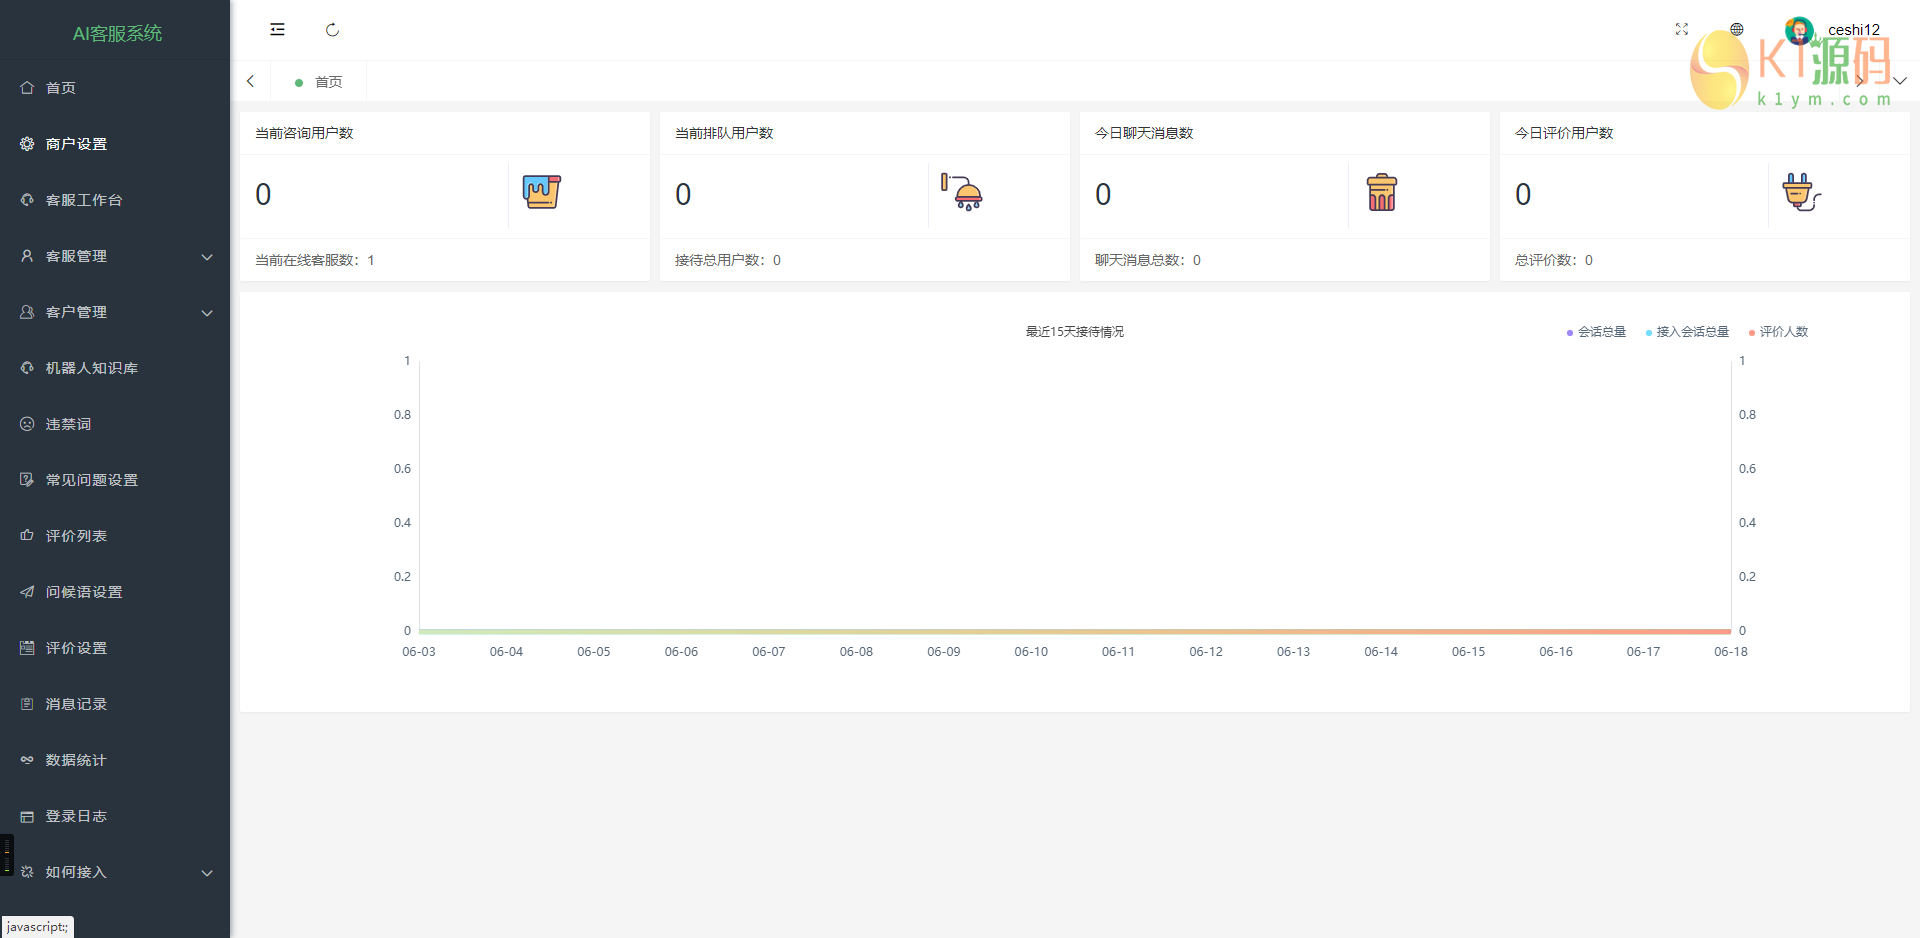1920x938 pixels.
Task: Click the 今日评价用户数 card title
Action: pos(1564,133)
